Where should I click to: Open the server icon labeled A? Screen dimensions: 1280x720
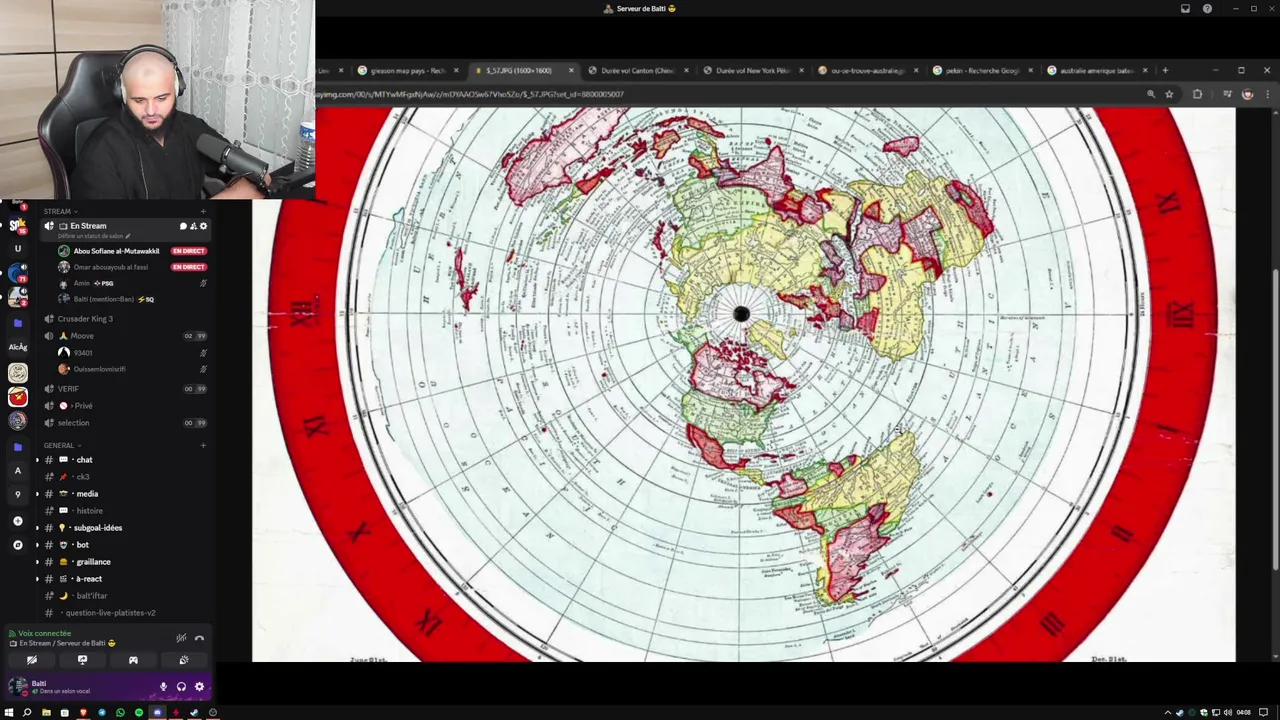coord(17,470)
